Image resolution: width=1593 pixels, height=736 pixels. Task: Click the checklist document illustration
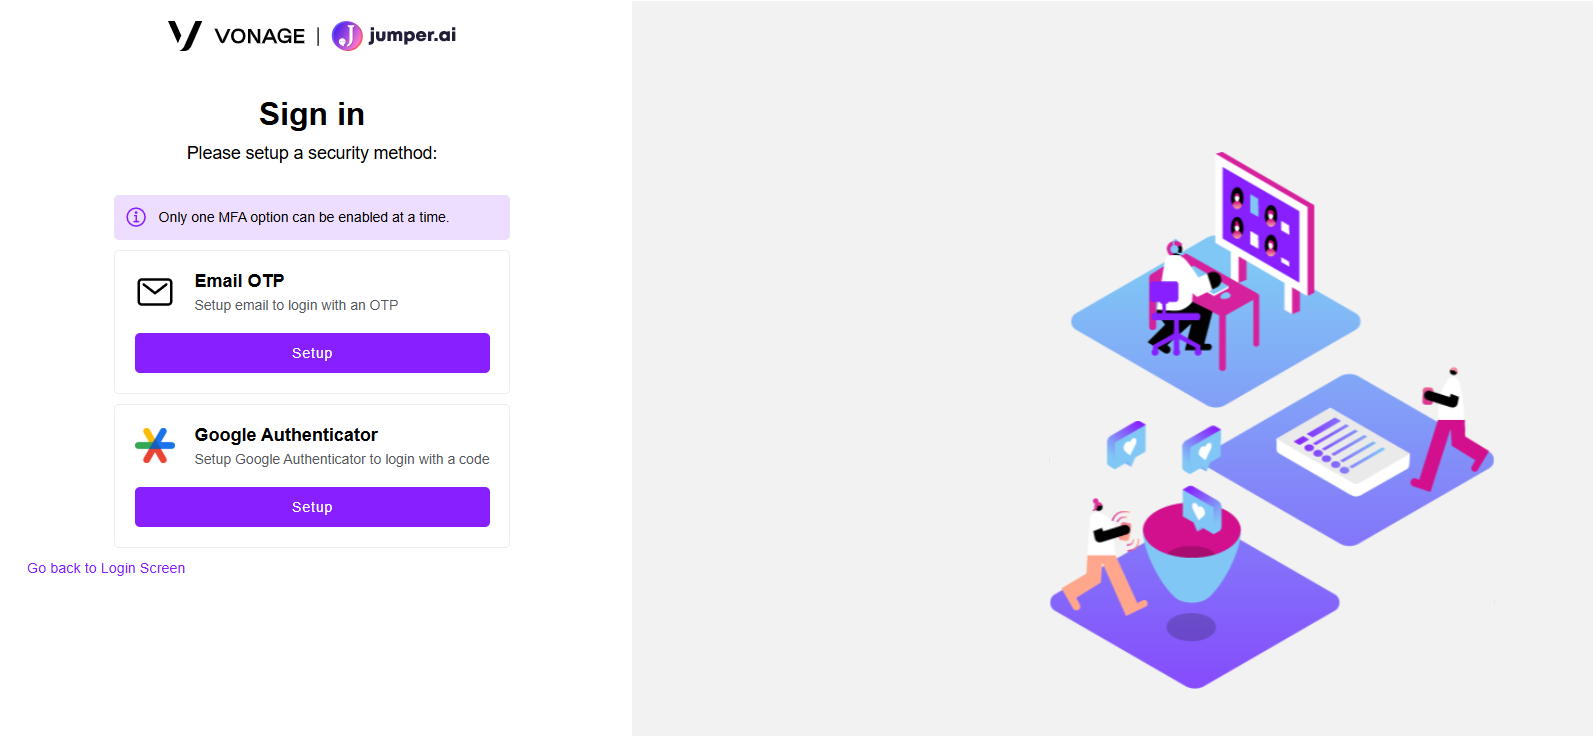tap(1342, 450)
